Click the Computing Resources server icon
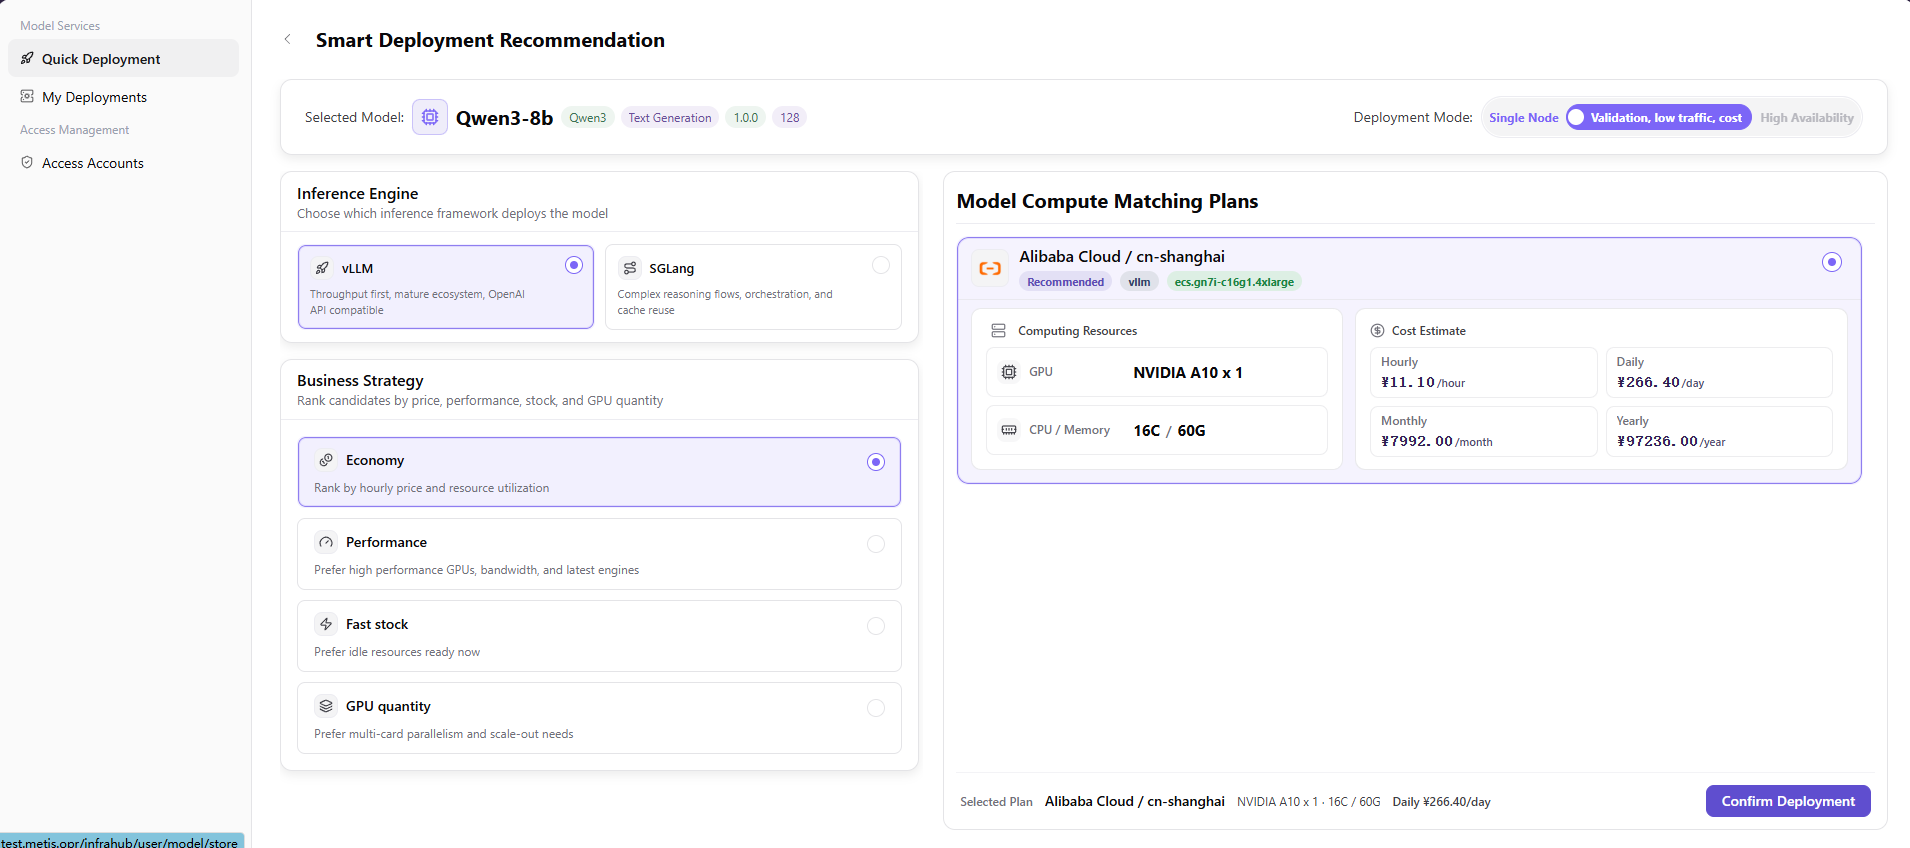 pos(998,330)
